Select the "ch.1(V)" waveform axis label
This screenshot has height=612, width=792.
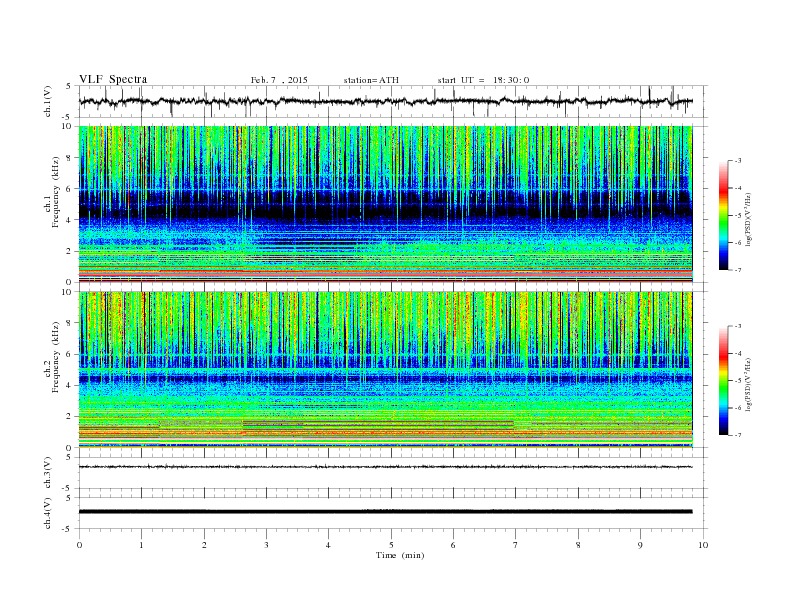pyautogui.click(x=48, y=101)
